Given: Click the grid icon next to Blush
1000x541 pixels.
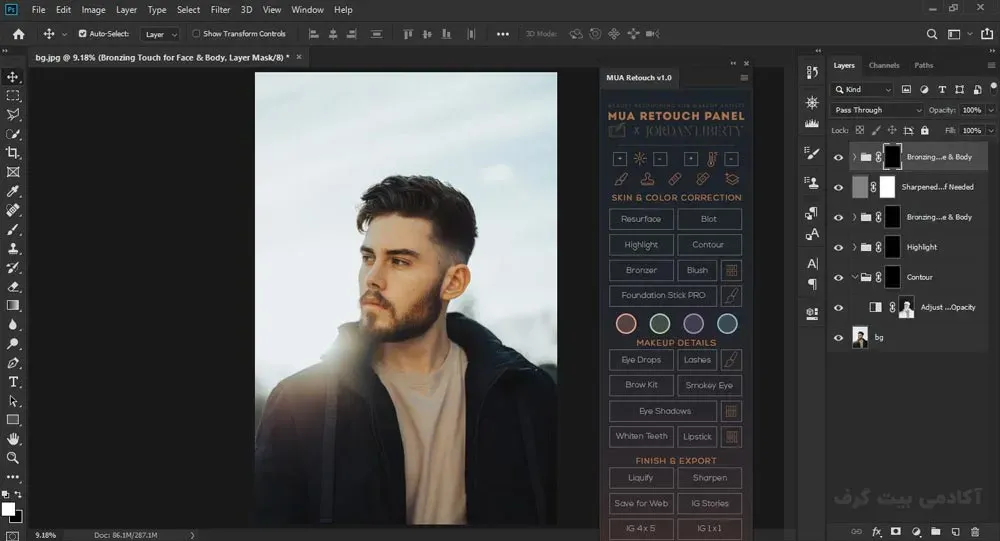Looking at the screenshot, I should [732, 270].
